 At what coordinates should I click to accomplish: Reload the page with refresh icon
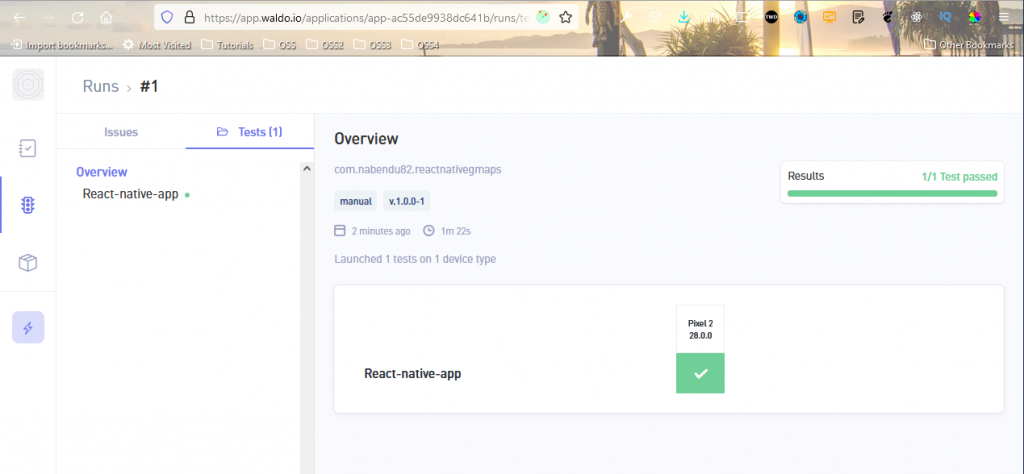point(77,18)
